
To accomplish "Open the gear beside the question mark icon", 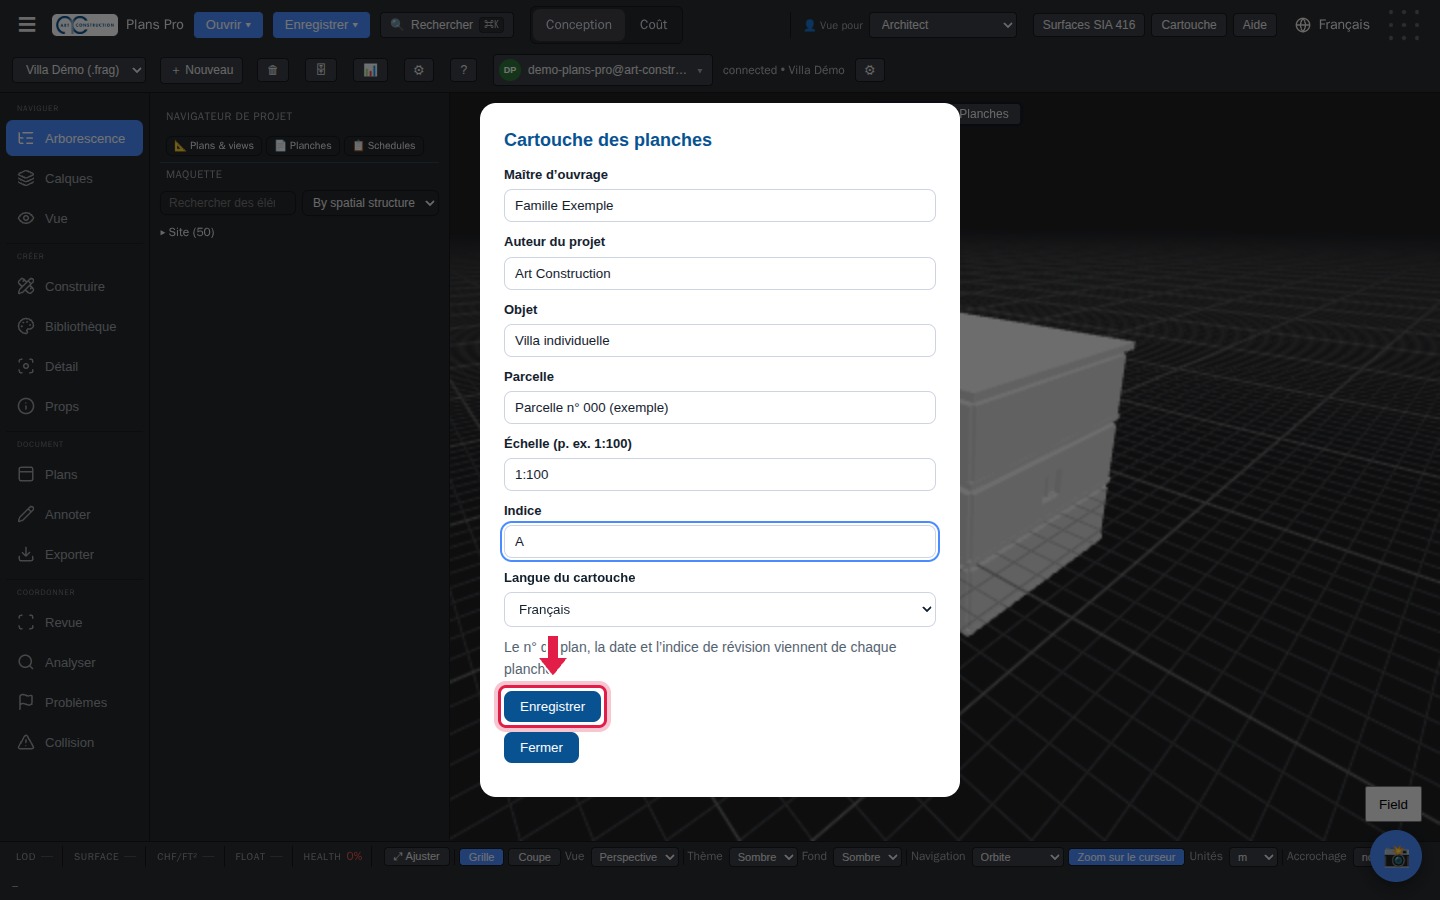I will click(419, 70).
